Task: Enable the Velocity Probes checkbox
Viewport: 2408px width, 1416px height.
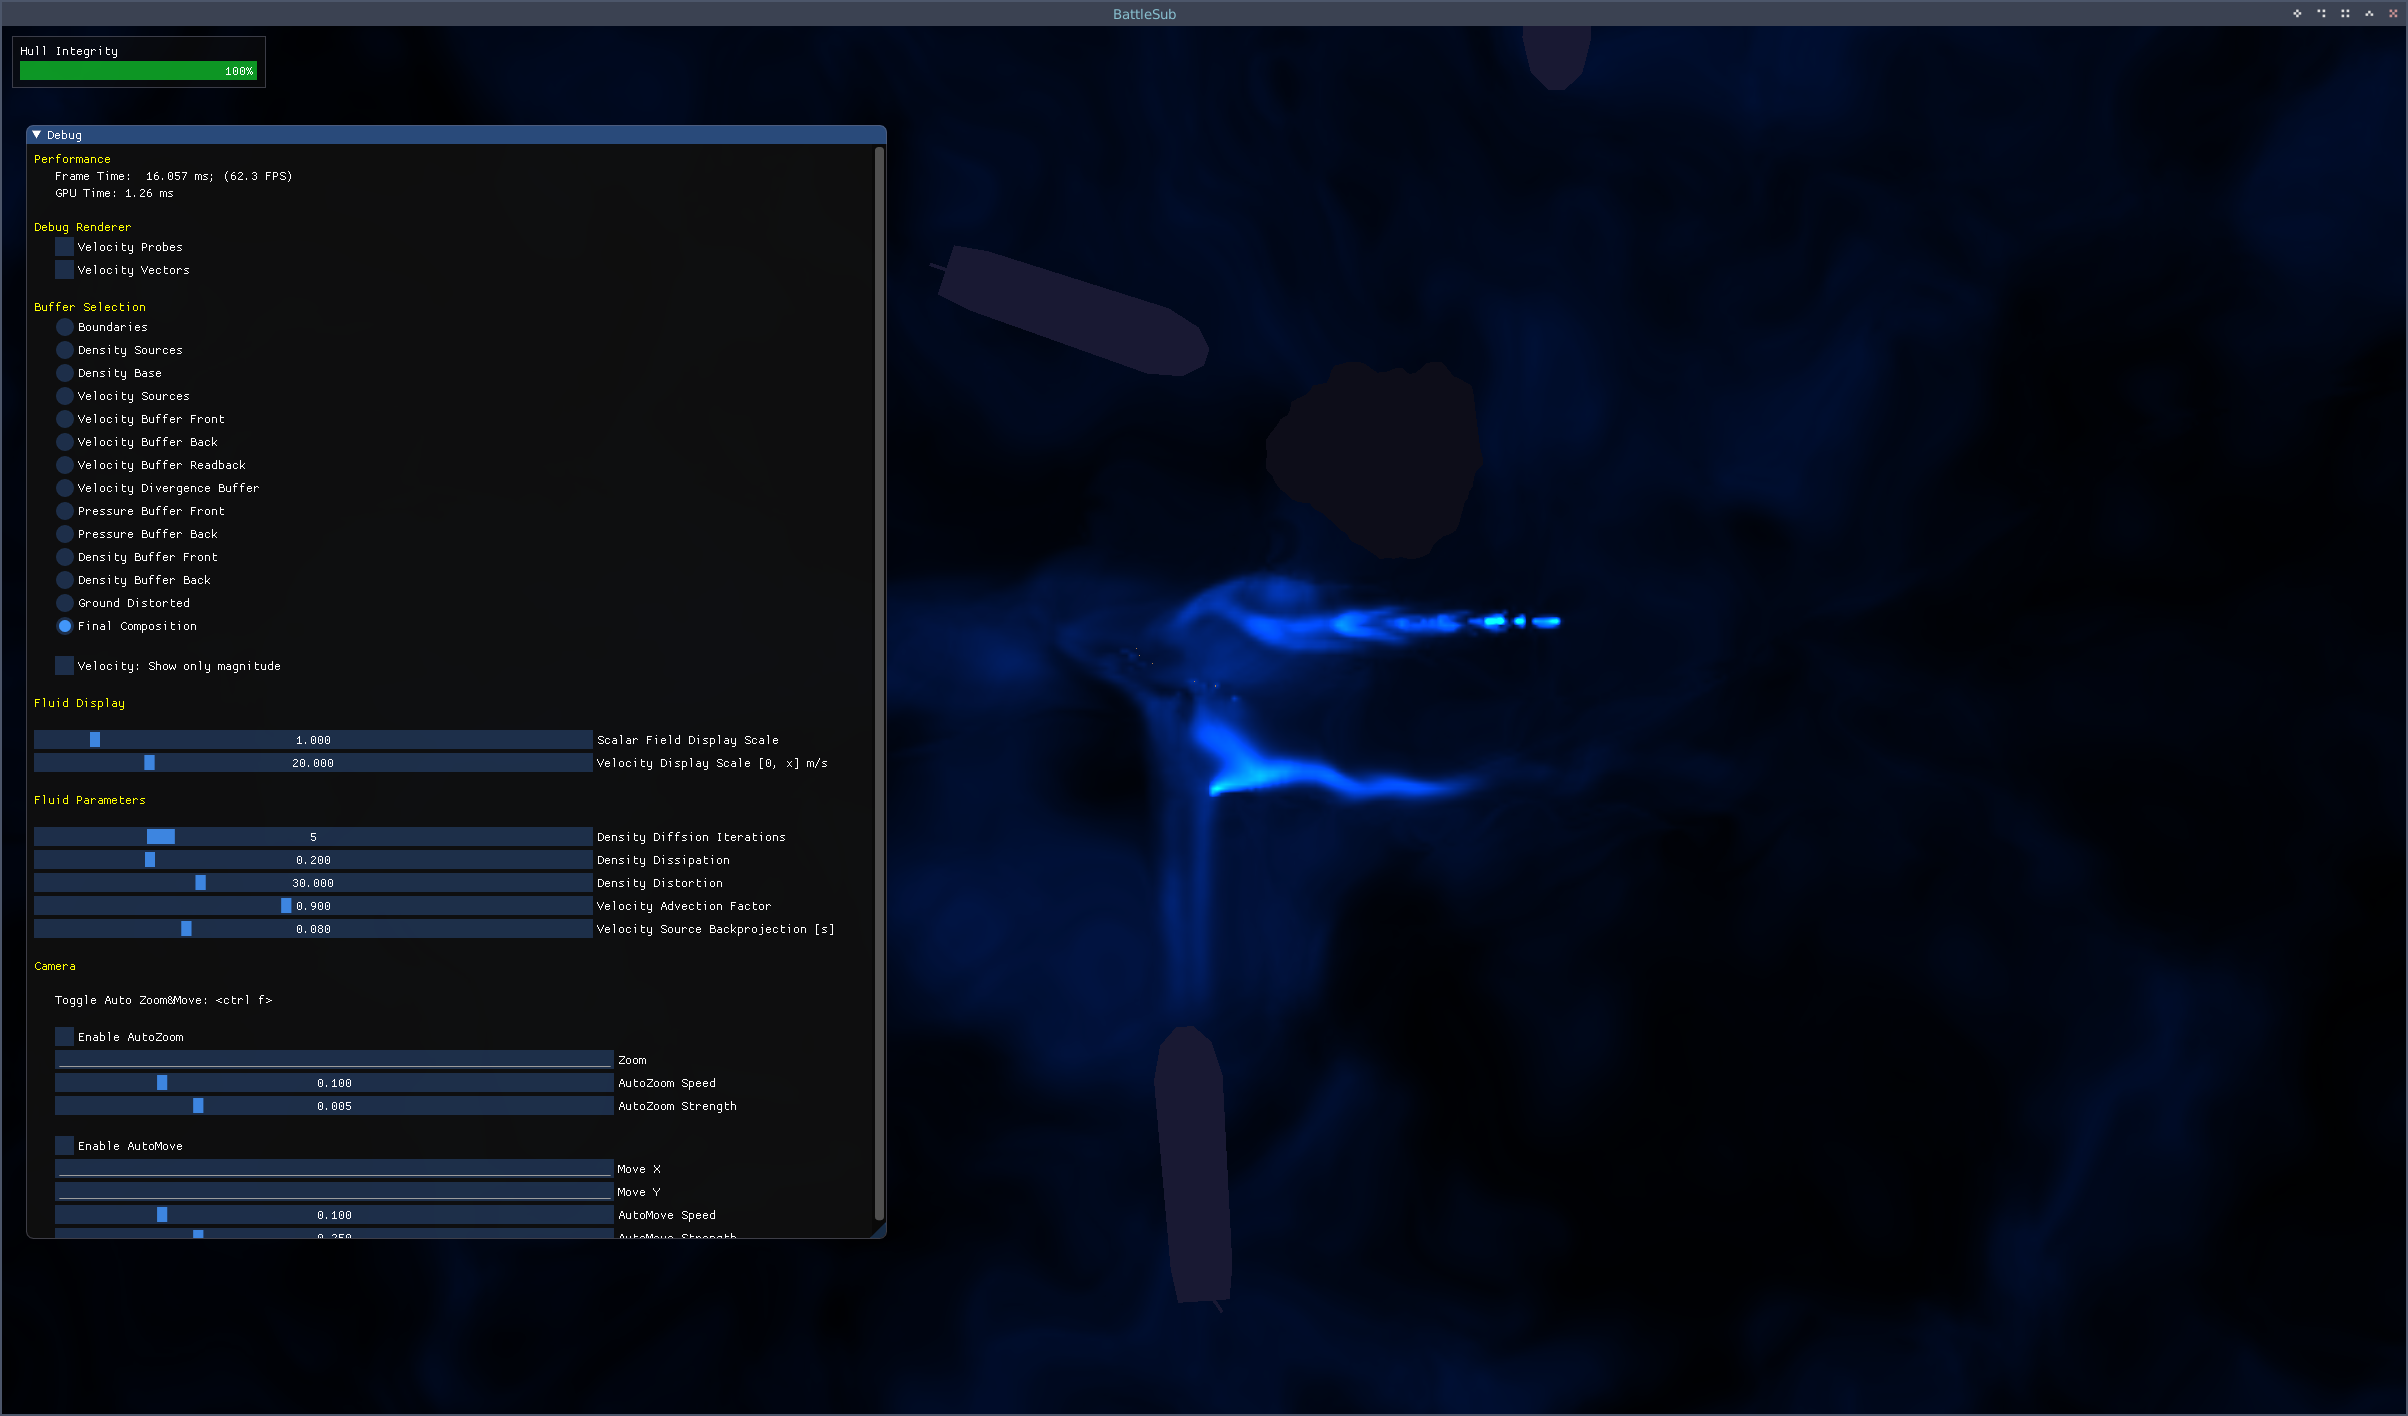Action: click(65, 247)
